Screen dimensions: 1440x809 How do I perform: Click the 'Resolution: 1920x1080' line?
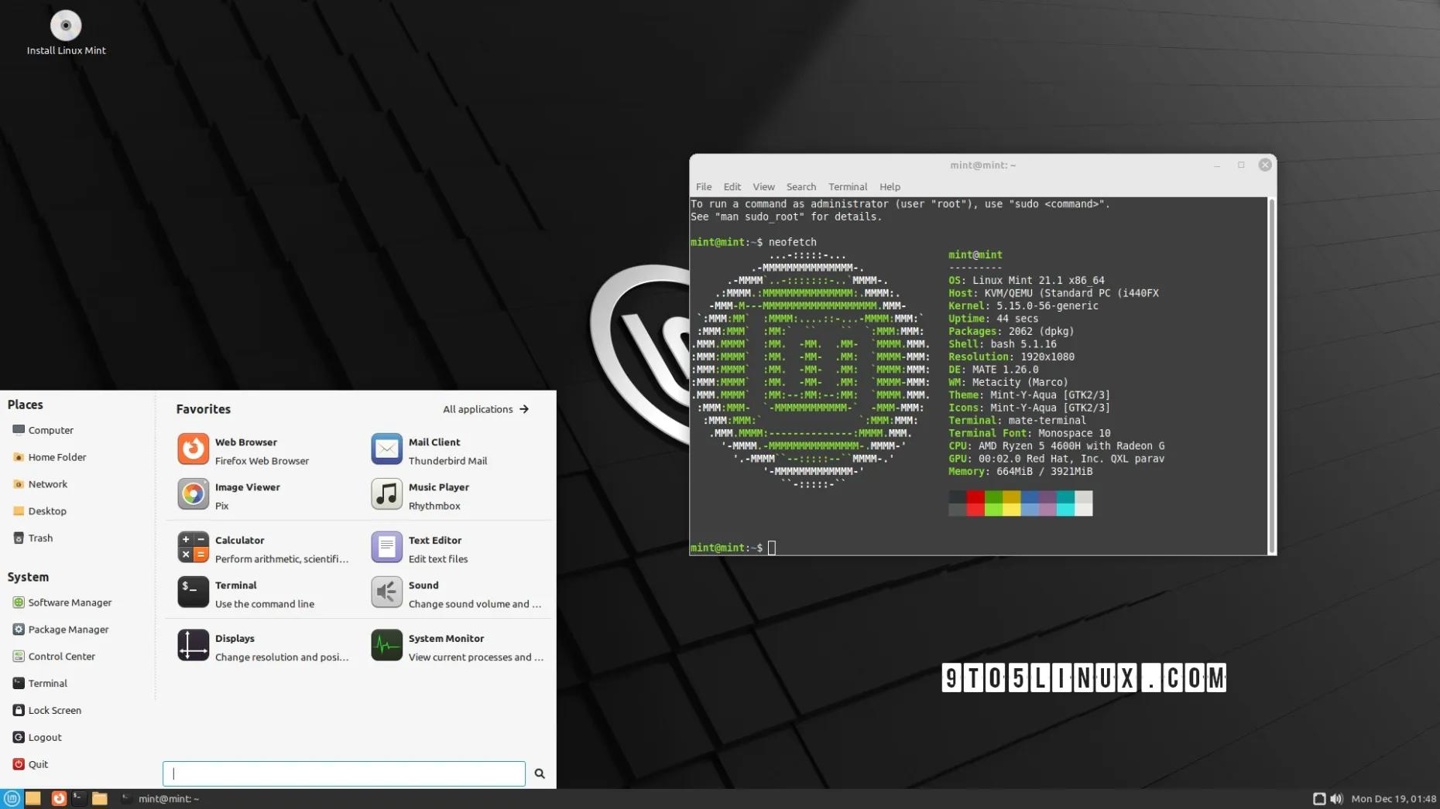click(1011, 357)
